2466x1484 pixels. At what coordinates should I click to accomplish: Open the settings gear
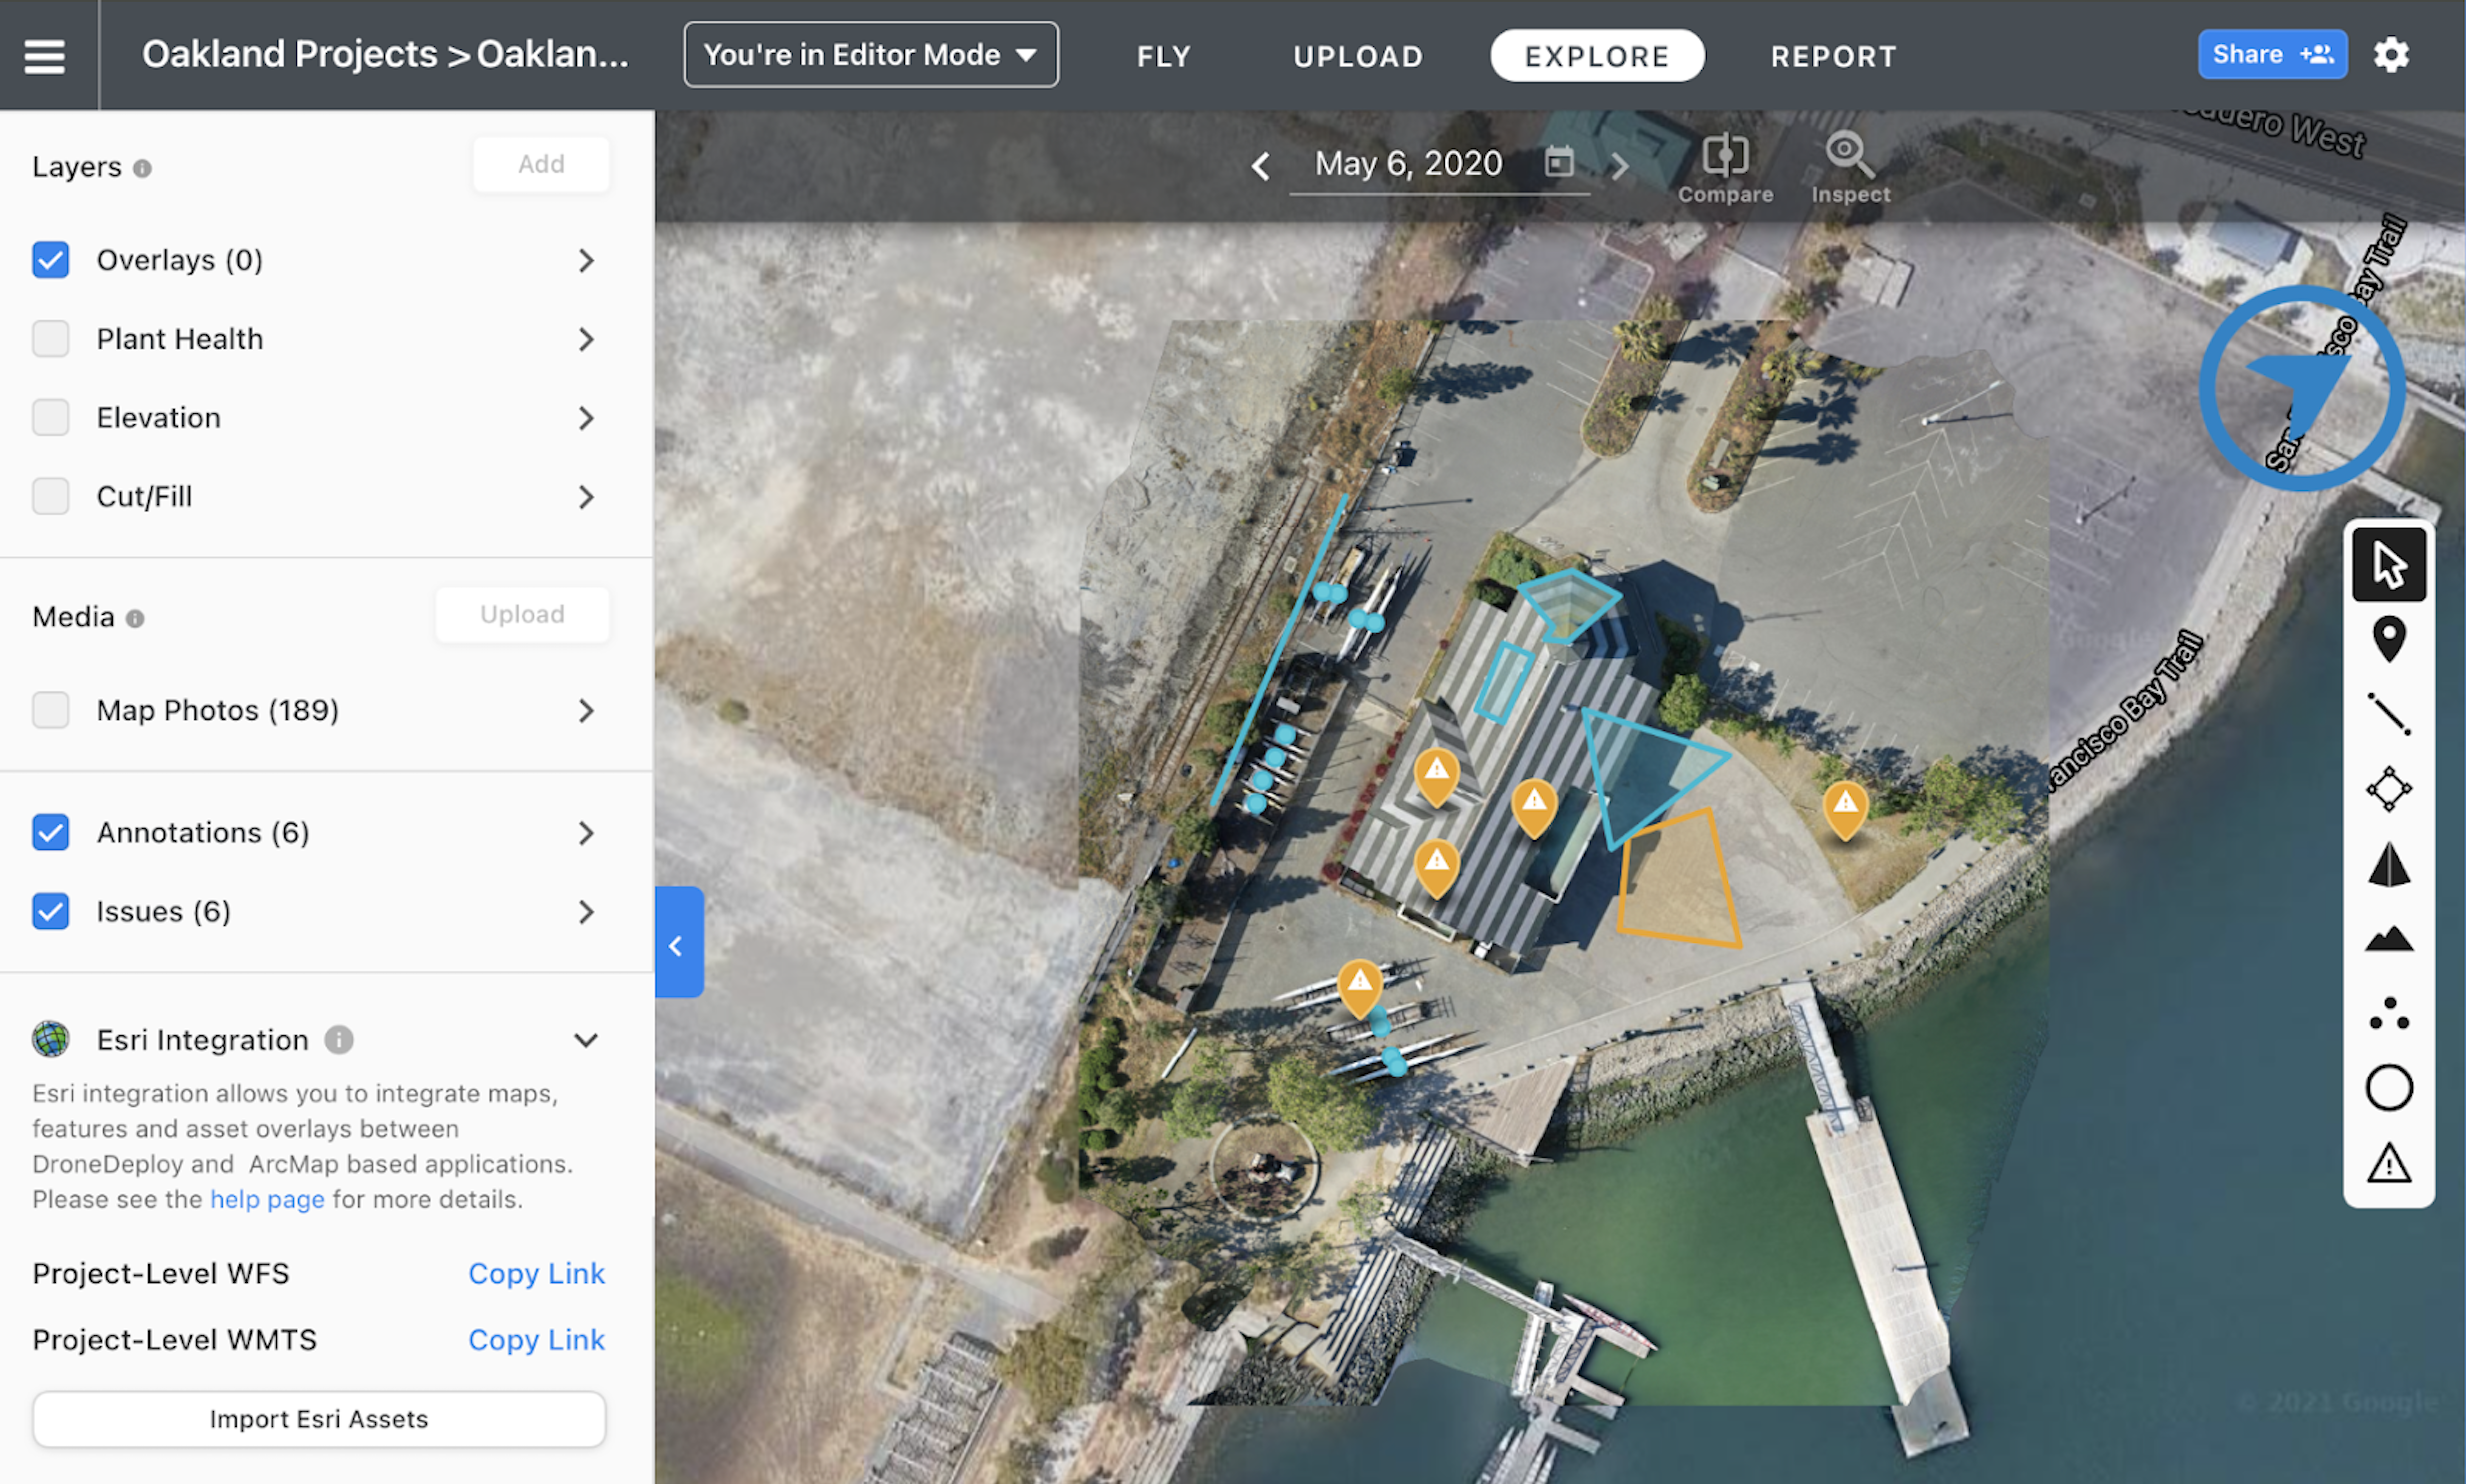coord(2391,54)
